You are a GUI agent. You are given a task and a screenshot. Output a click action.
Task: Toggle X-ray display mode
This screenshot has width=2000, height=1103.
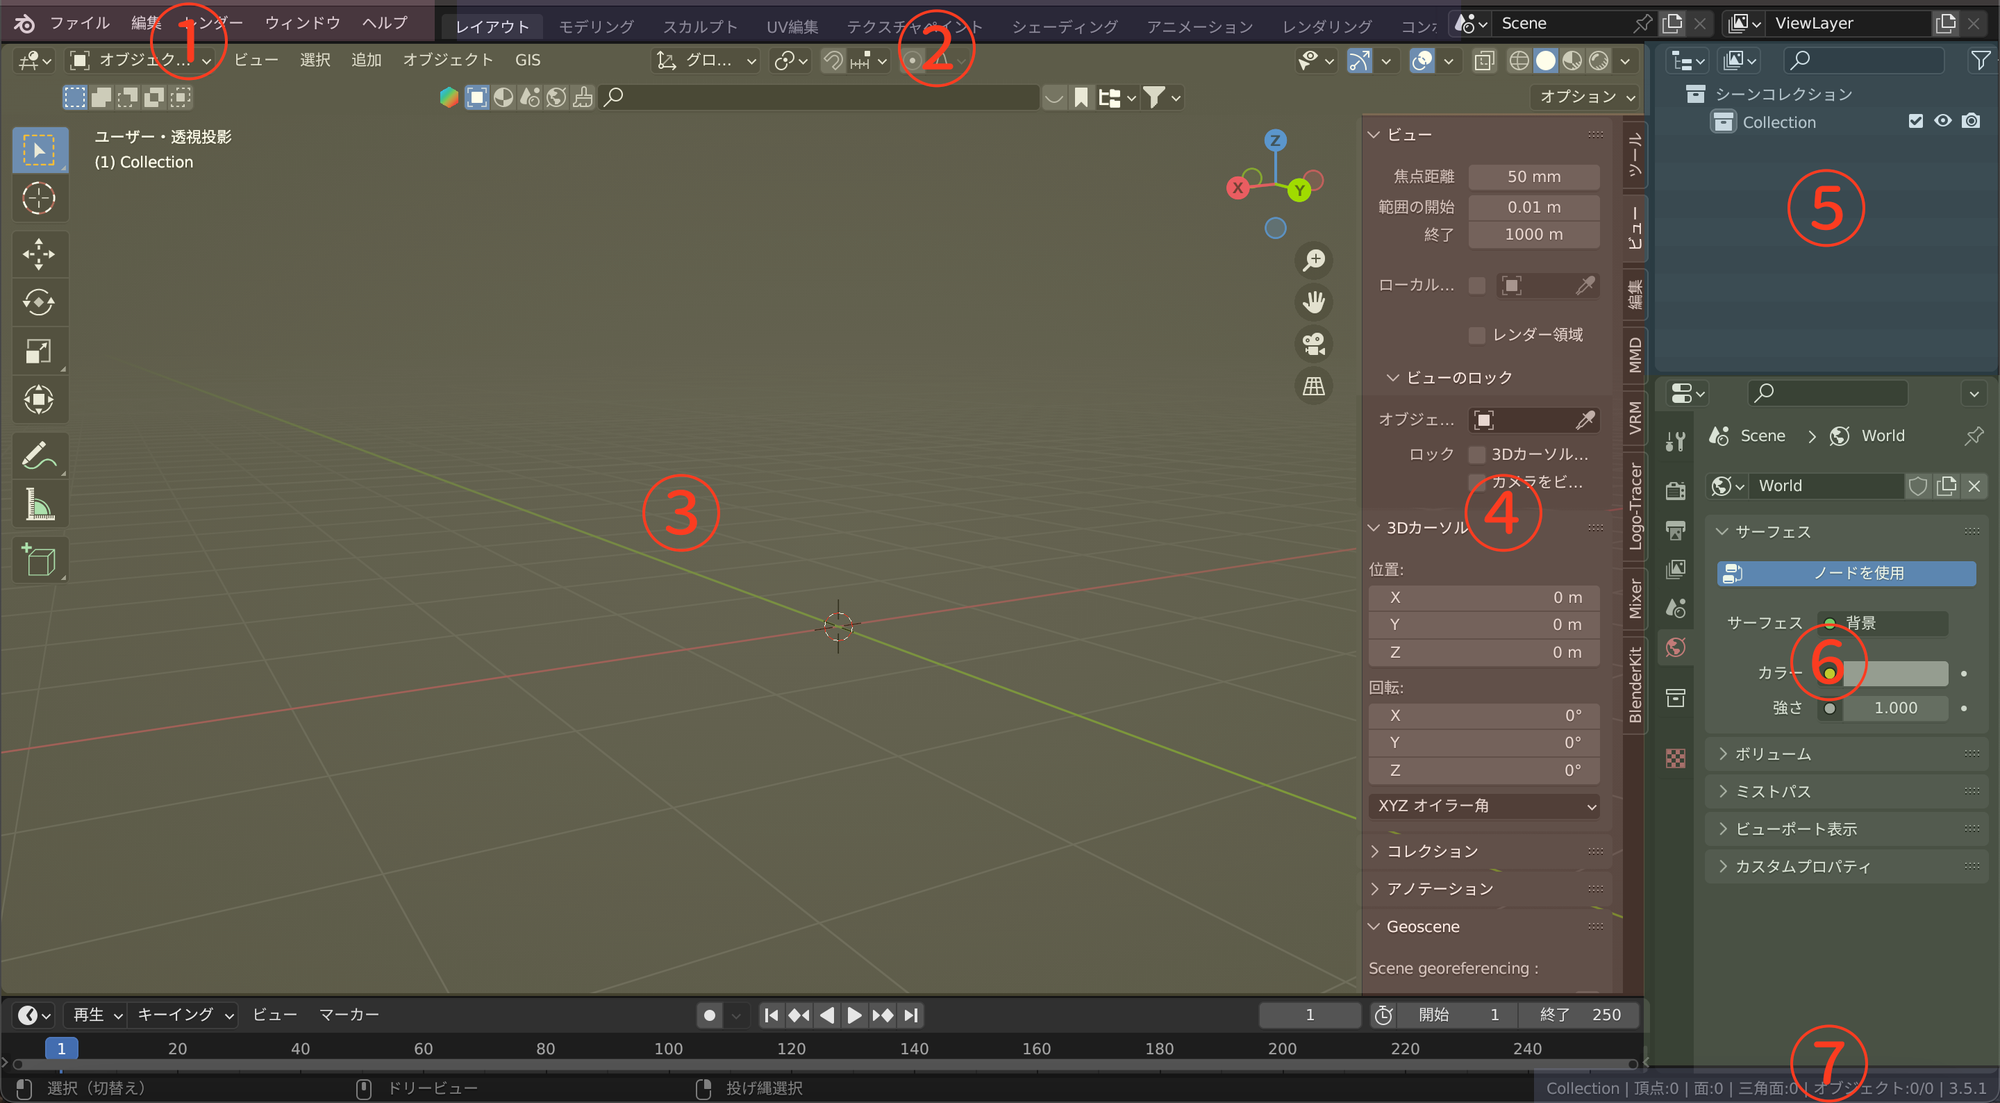(x=1484, y=61)
